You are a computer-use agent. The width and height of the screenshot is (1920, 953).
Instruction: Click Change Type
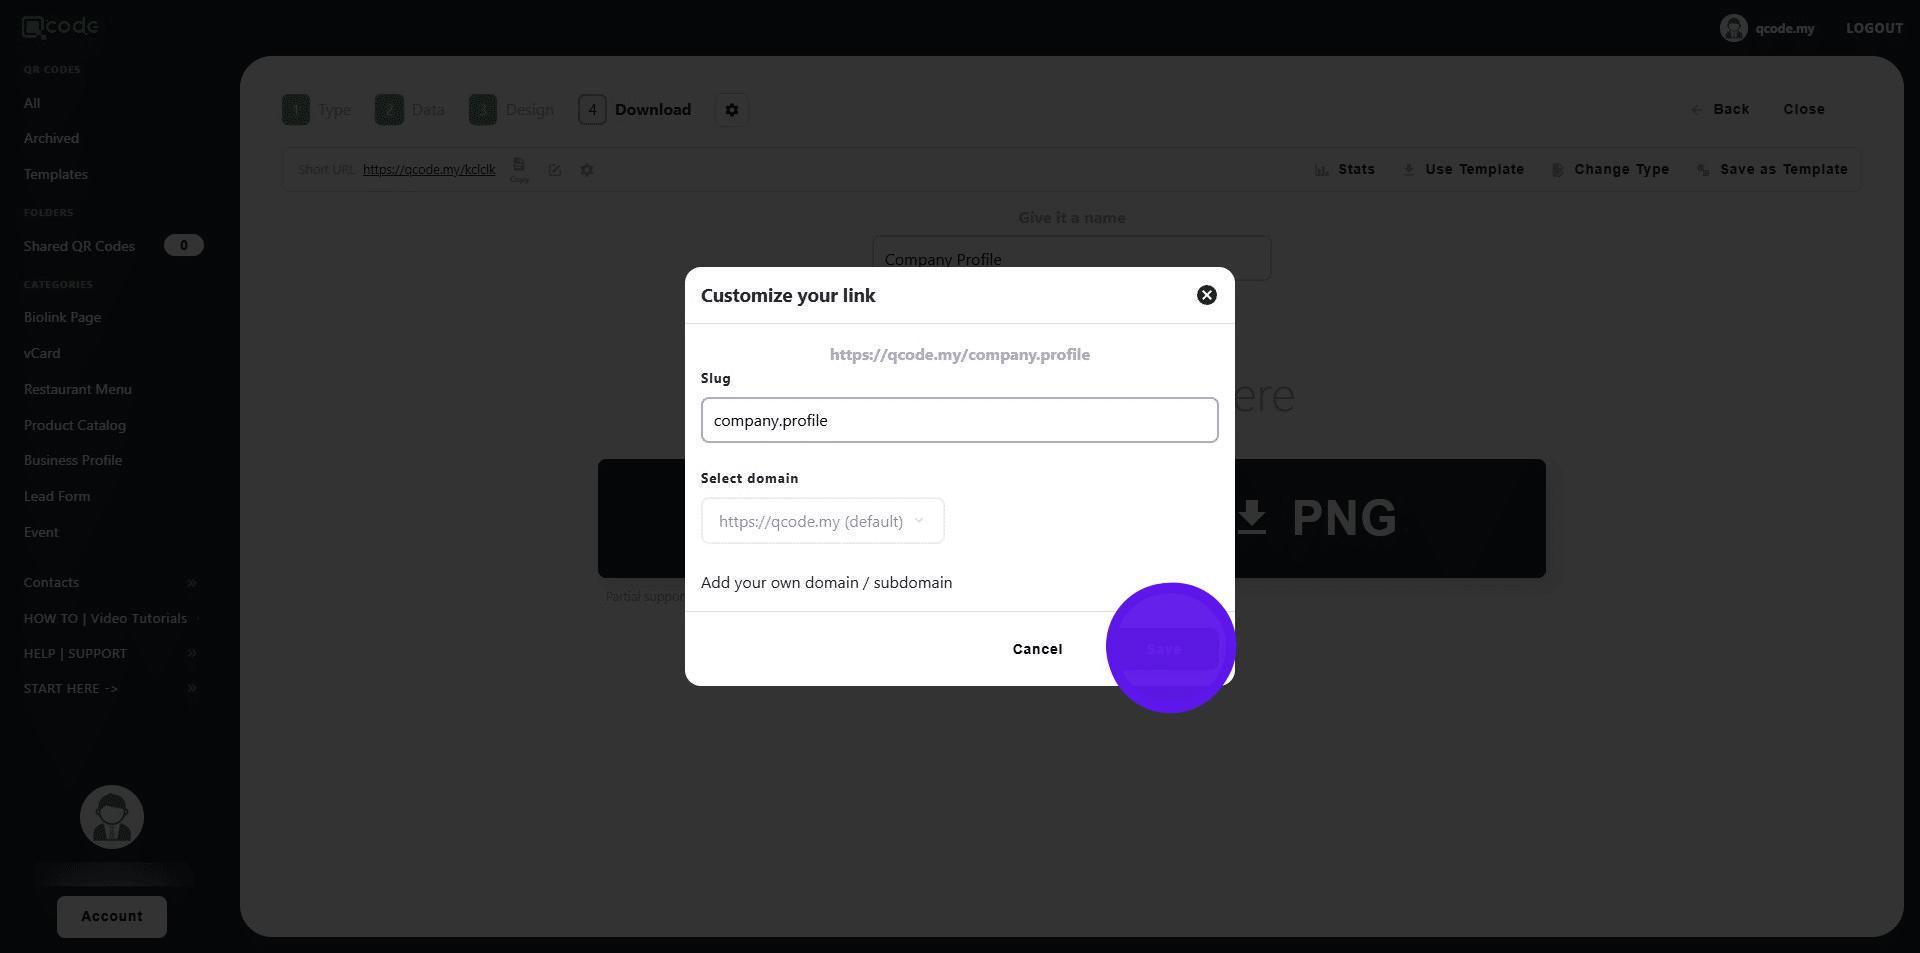(x=1610, y=170)
